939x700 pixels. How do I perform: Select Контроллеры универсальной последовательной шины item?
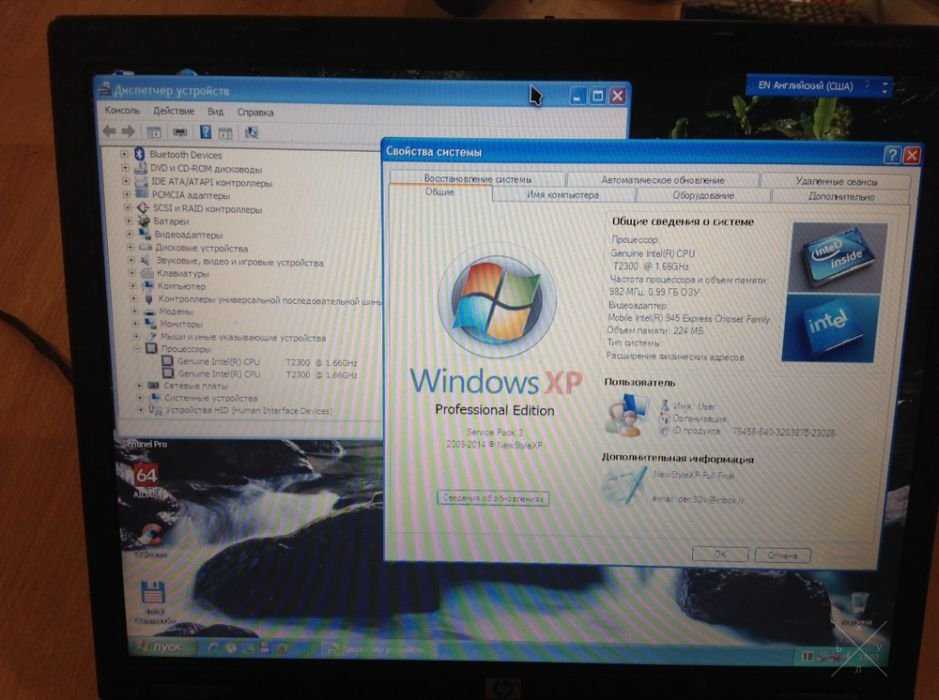[269, 299]
